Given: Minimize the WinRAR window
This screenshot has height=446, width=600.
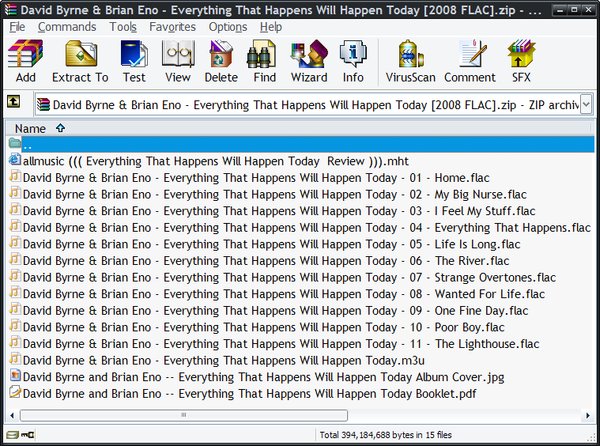Looking at the screenshot, I should (560, 10).
